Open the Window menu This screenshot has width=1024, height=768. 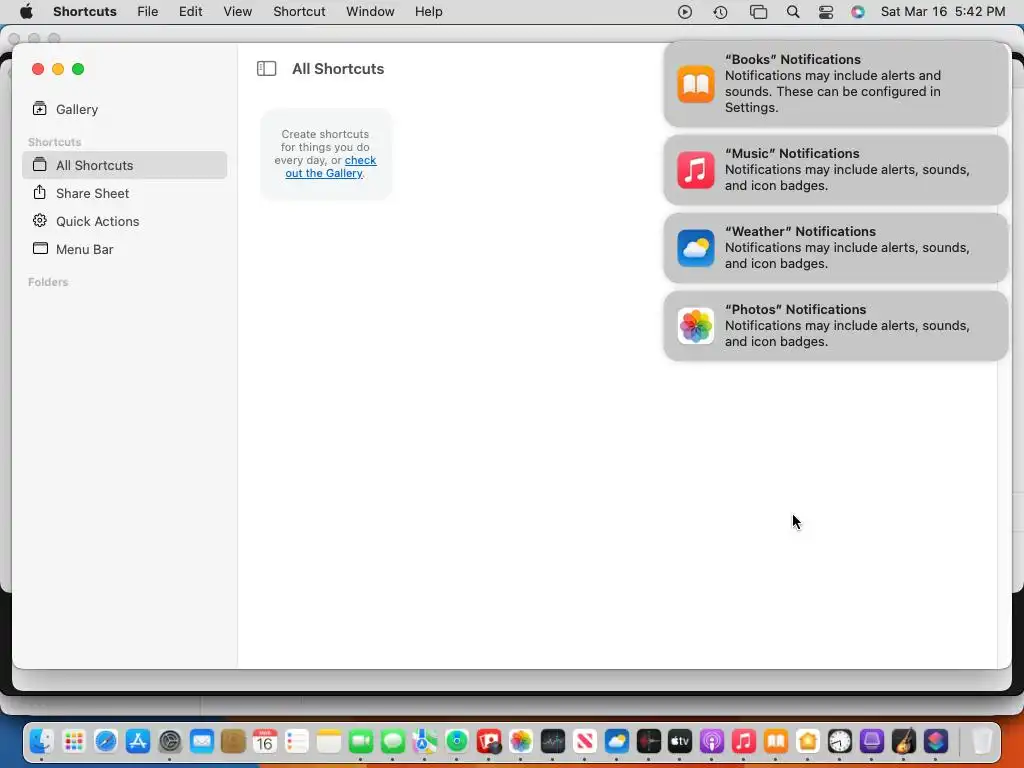(x=370, y=12)
